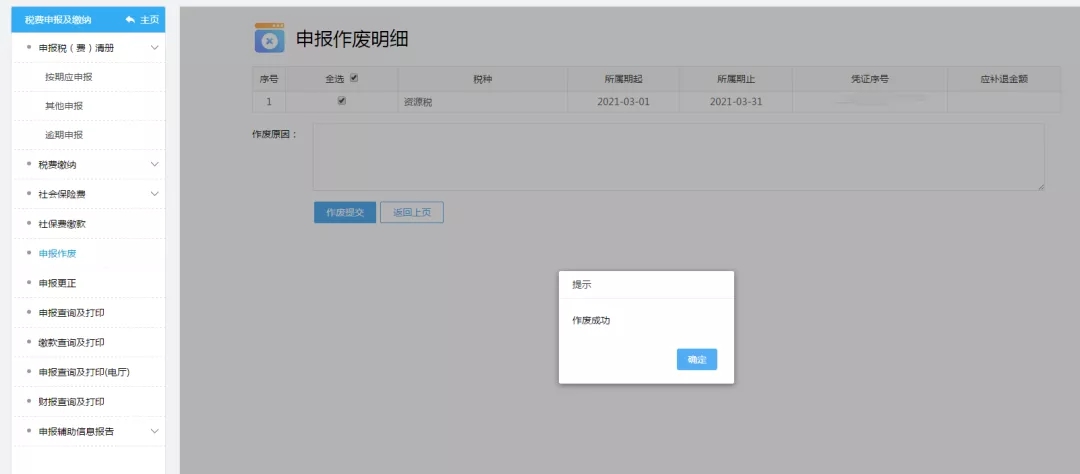This screenshot has height=474, width=1080.
Task: Open the 按期应申报 submenu item
Action: click(x=69, y=76)
